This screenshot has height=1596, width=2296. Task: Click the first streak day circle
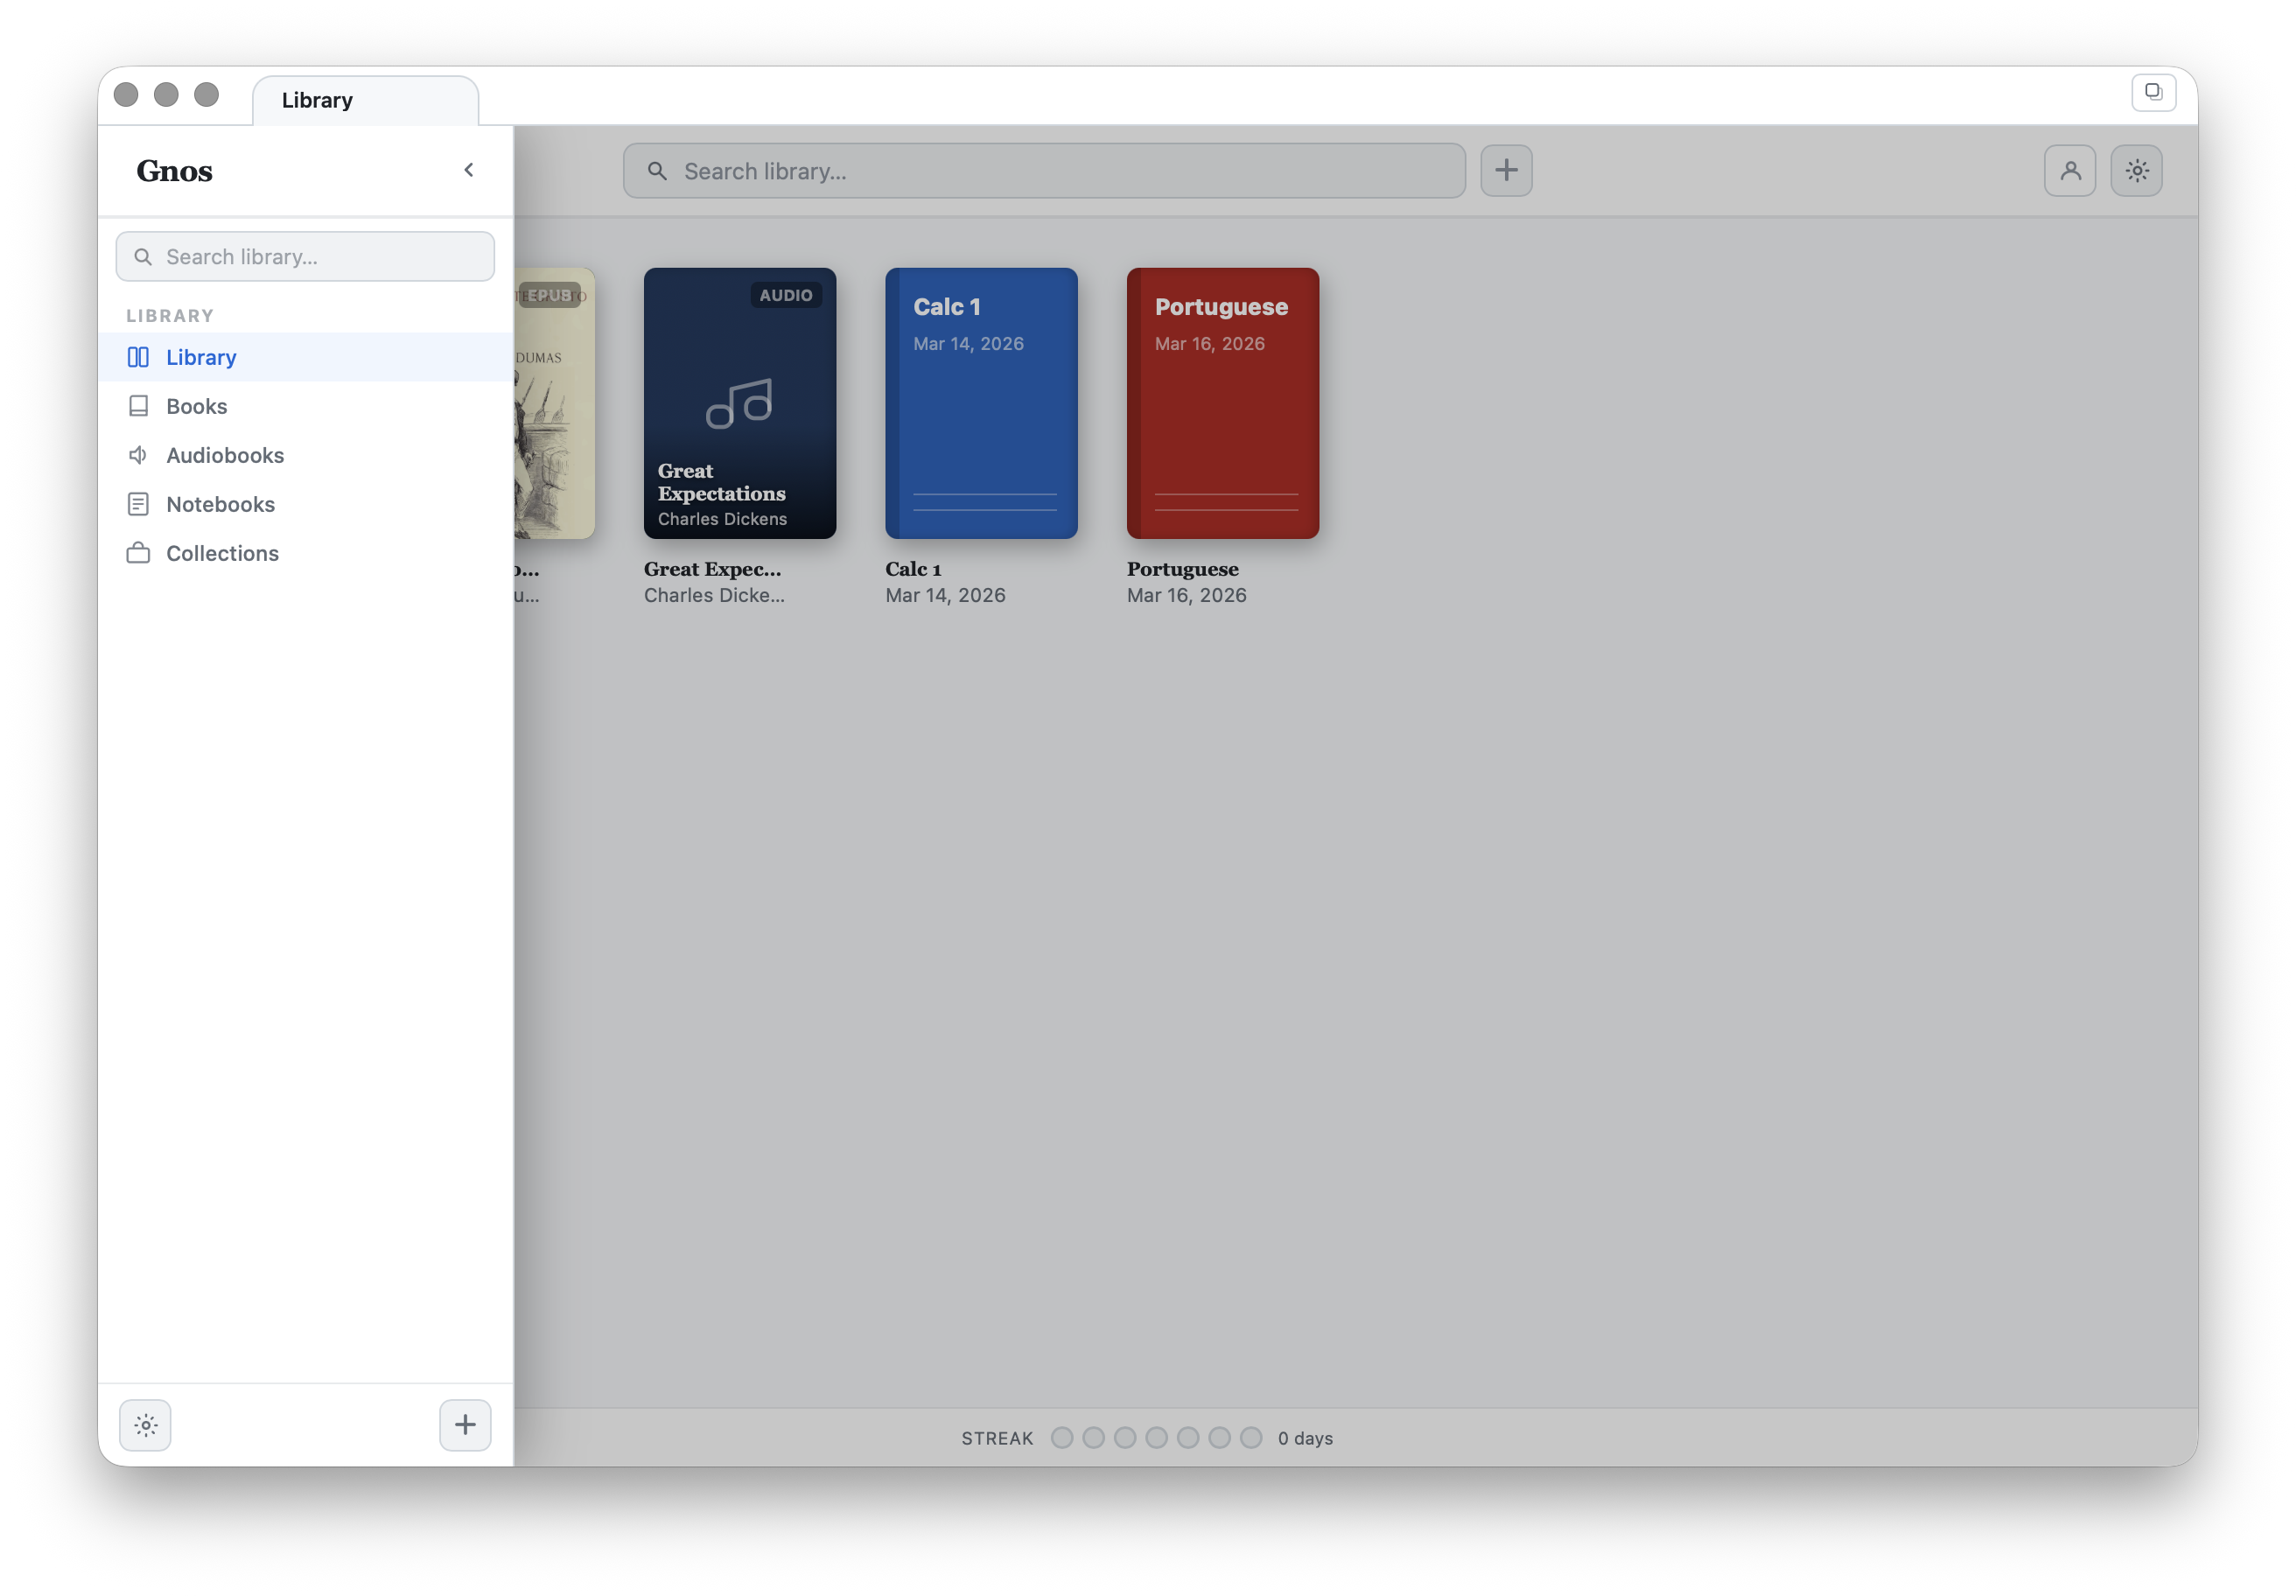(1062, 1437)
